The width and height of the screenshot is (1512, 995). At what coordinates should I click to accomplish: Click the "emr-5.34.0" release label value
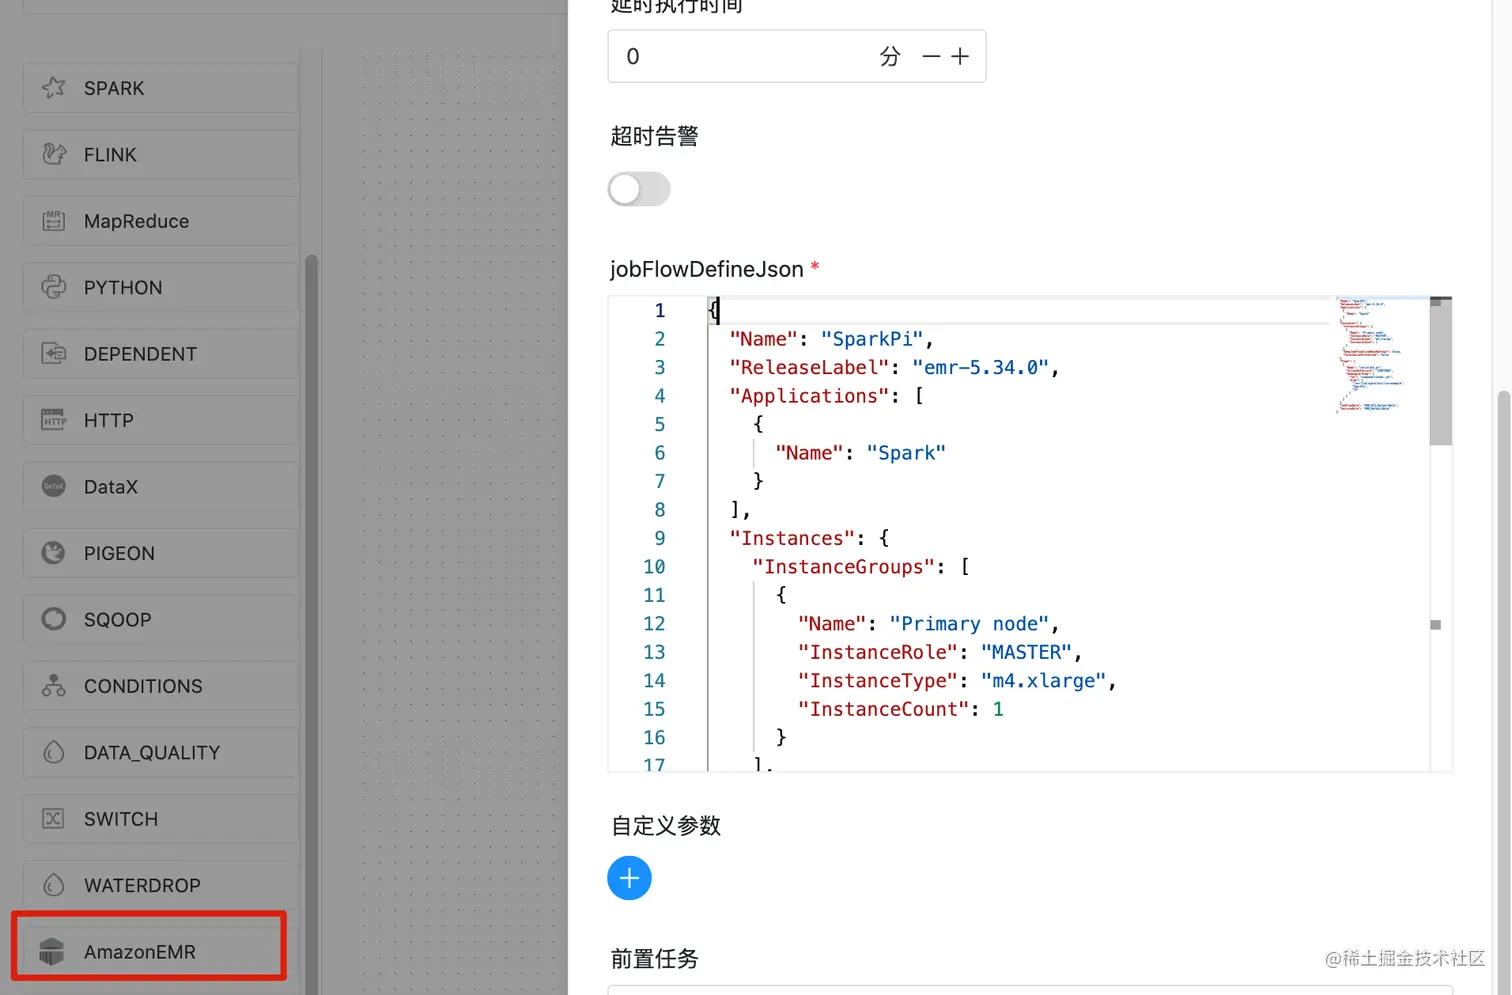pyautogui.click(x=980, y=367)
